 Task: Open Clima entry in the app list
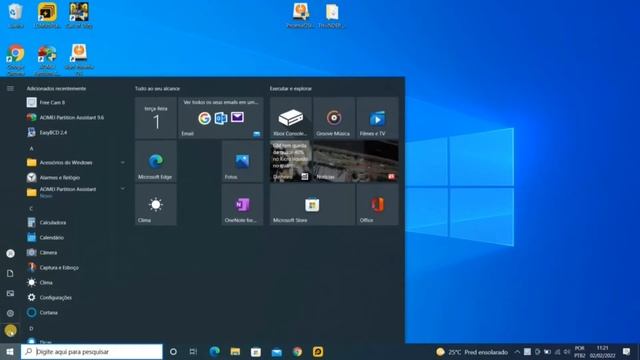click(x=76, y=282)
